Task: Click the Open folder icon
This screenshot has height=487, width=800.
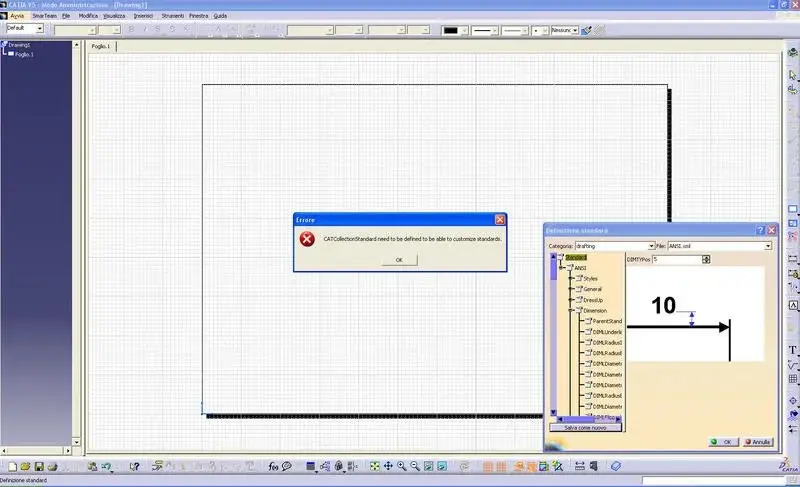Action: coord(25,466)
